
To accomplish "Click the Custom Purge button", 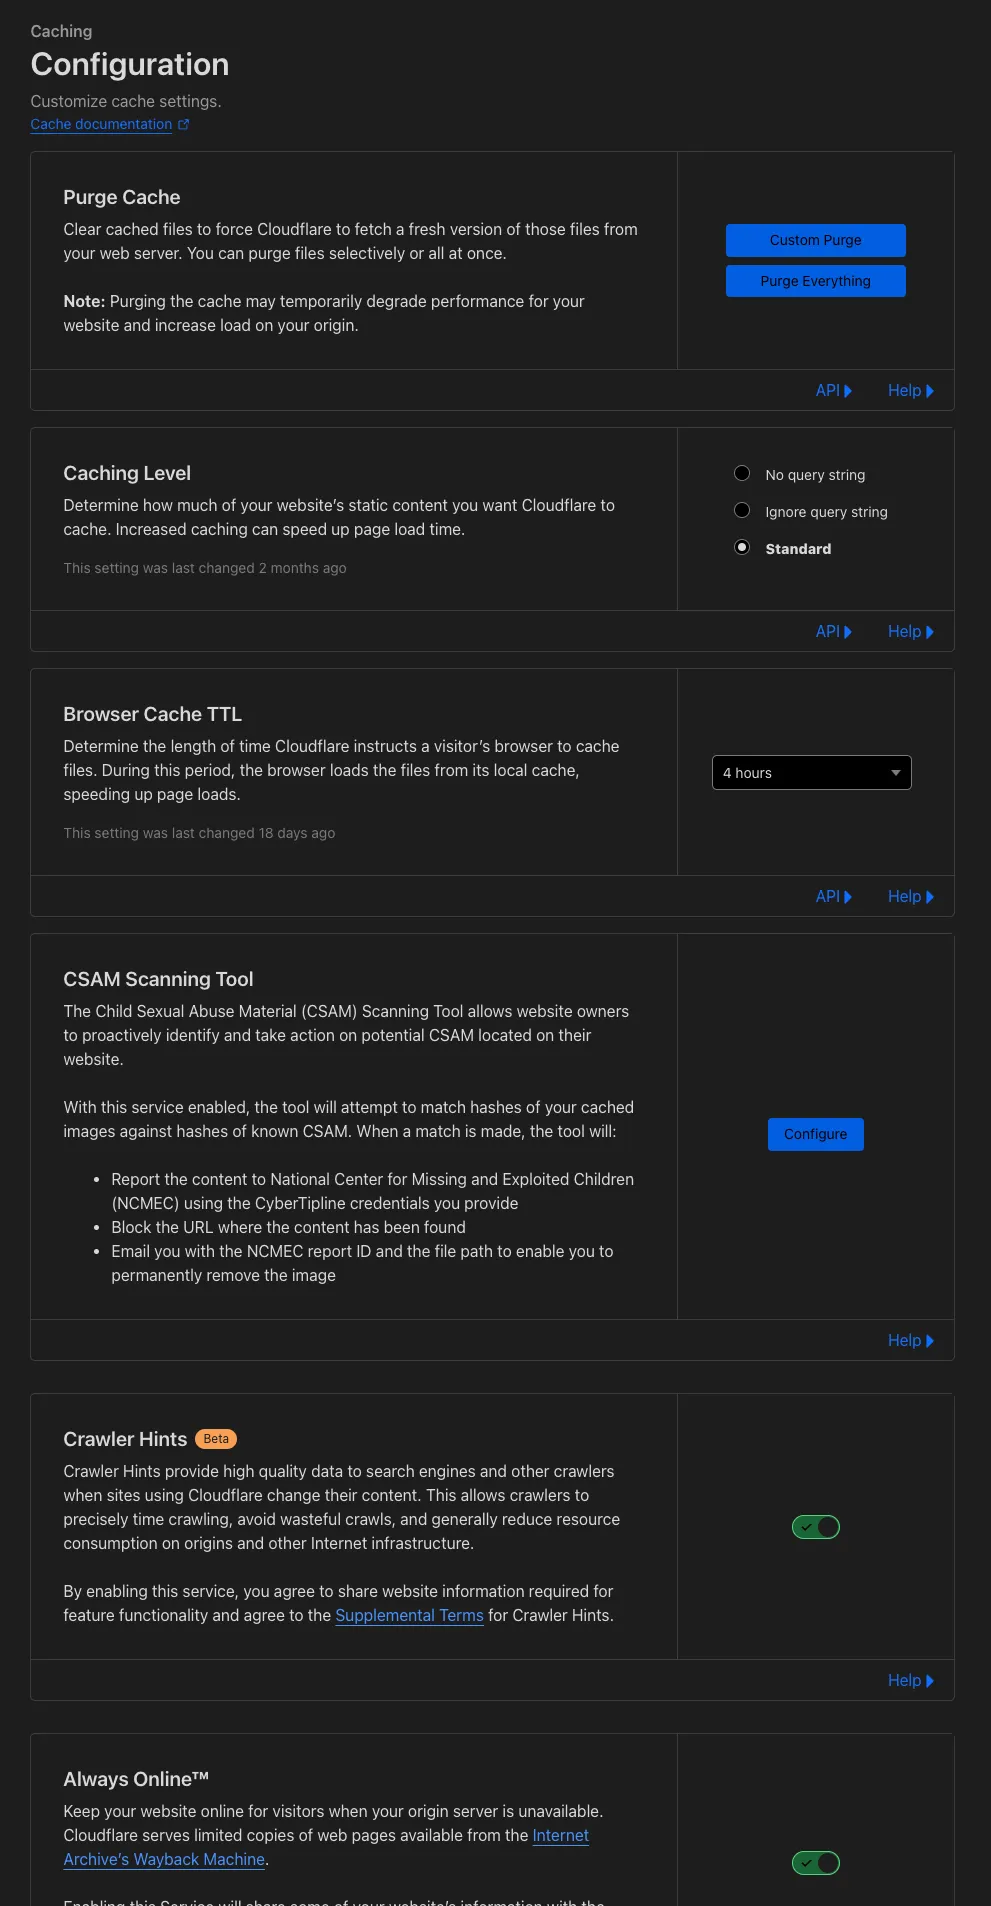I will coord(815,240).
